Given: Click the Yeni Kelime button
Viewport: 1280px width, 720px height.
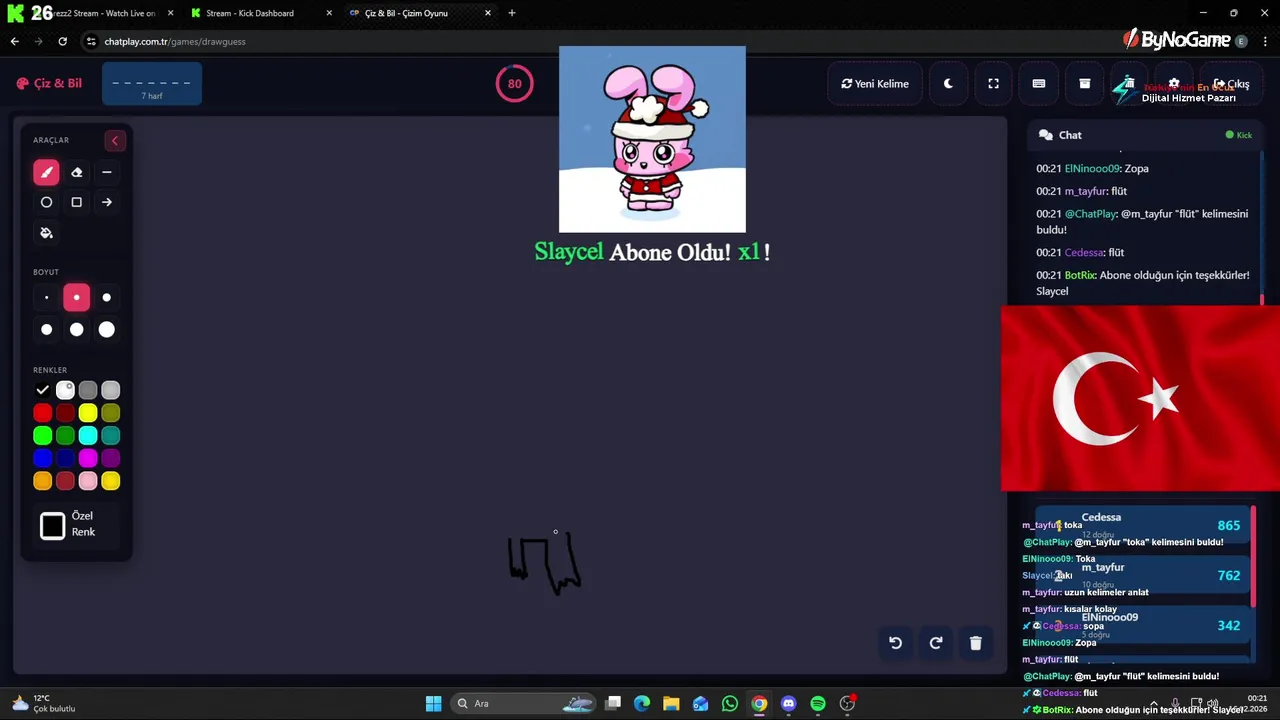Looking at the screenshot, I should point(875,84).
